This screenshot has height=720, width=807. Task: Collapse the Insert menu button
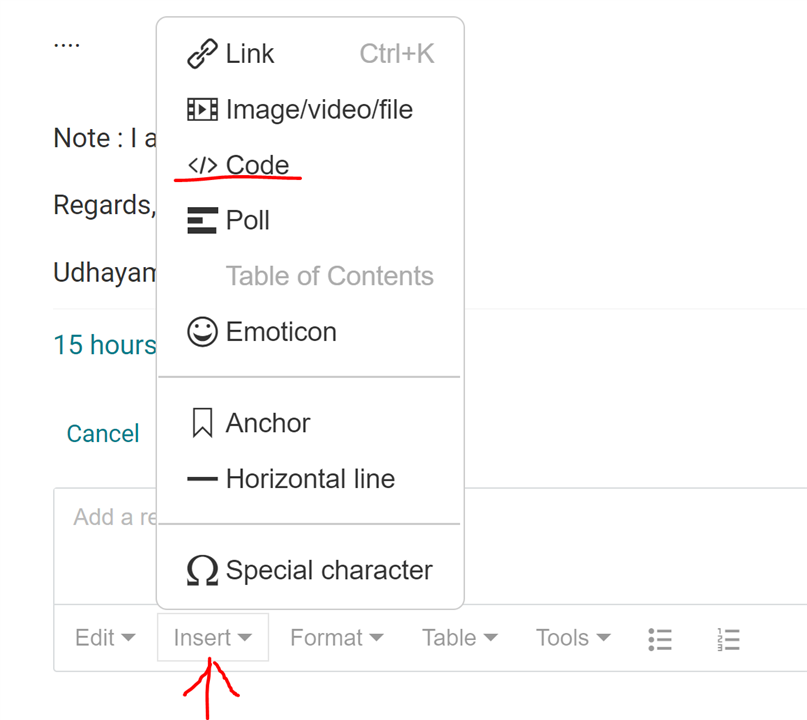212,638
